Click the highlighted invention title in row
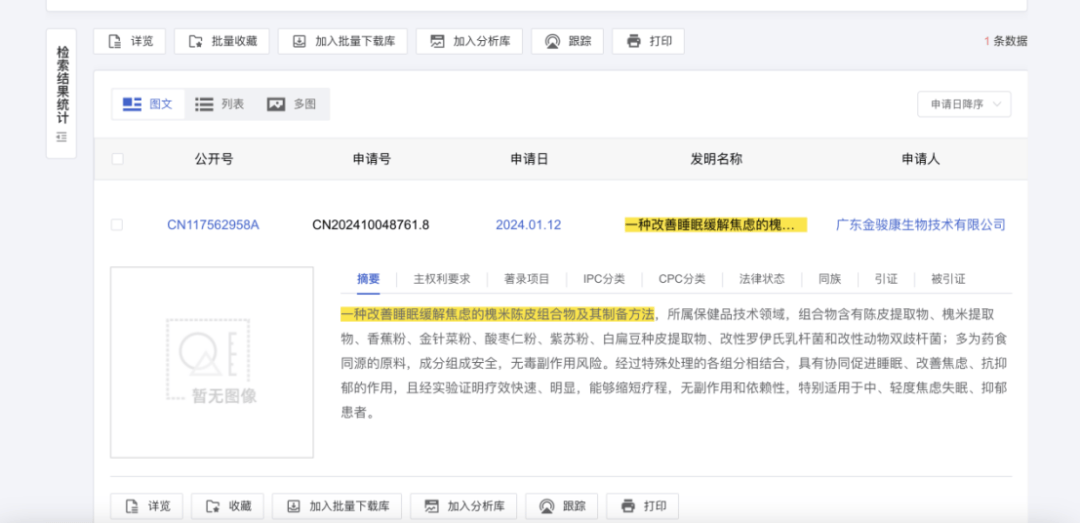 pyautogui.click(x=715, y=225)
